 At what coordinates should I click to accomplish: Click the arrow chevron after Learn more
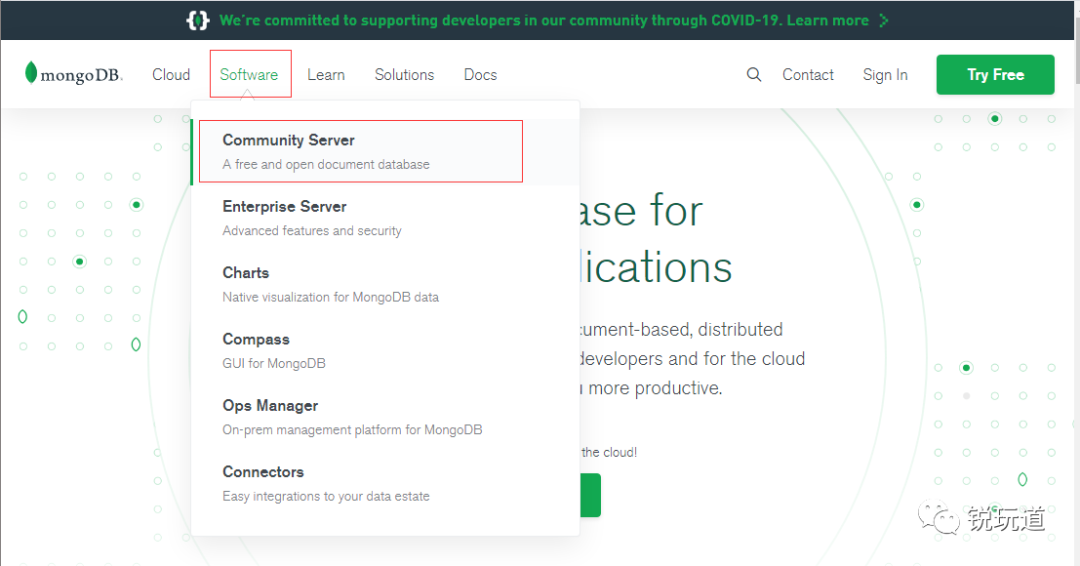[883, 20]
